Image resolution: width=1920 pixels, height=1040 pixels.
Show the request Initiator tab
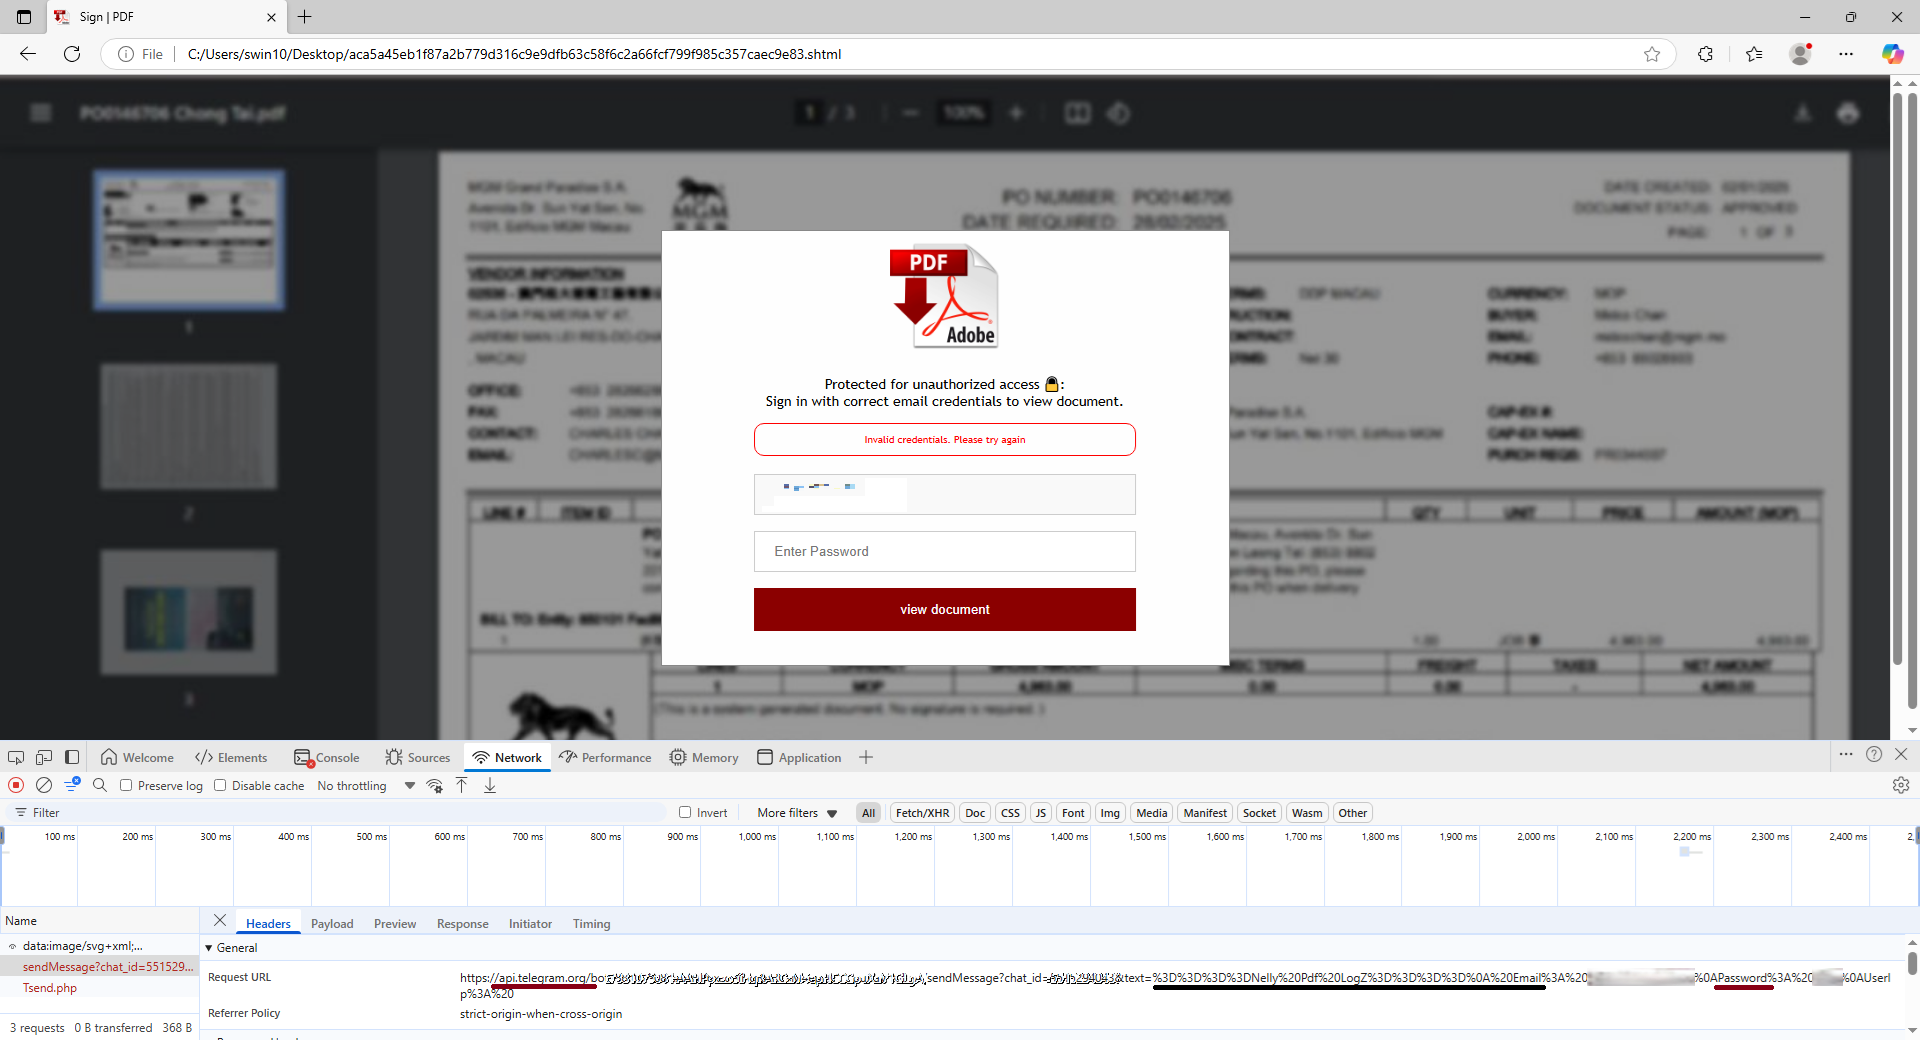[530, 923]
